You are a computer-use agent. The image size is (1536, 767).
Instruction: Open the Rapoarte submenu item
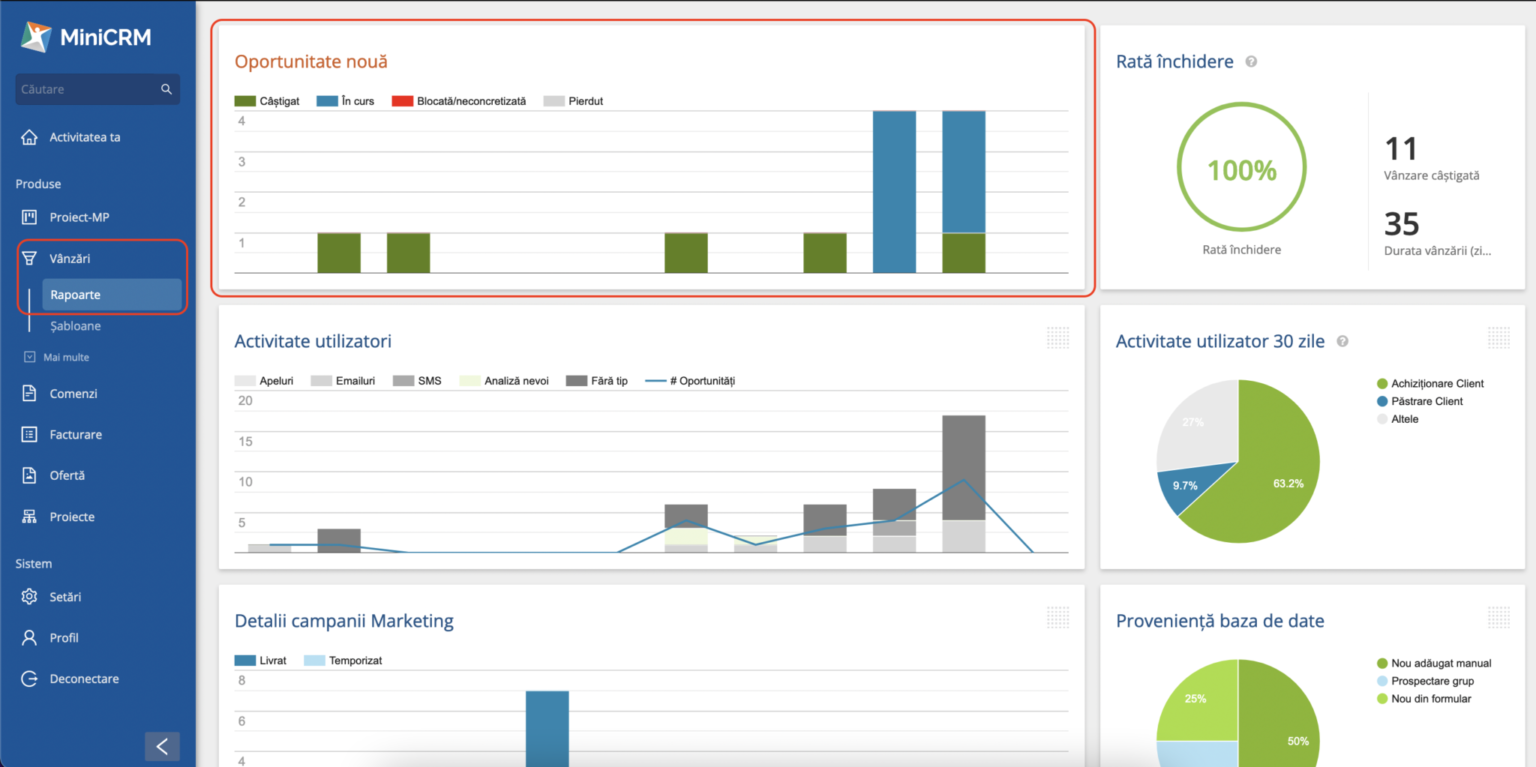pos(75,295)
